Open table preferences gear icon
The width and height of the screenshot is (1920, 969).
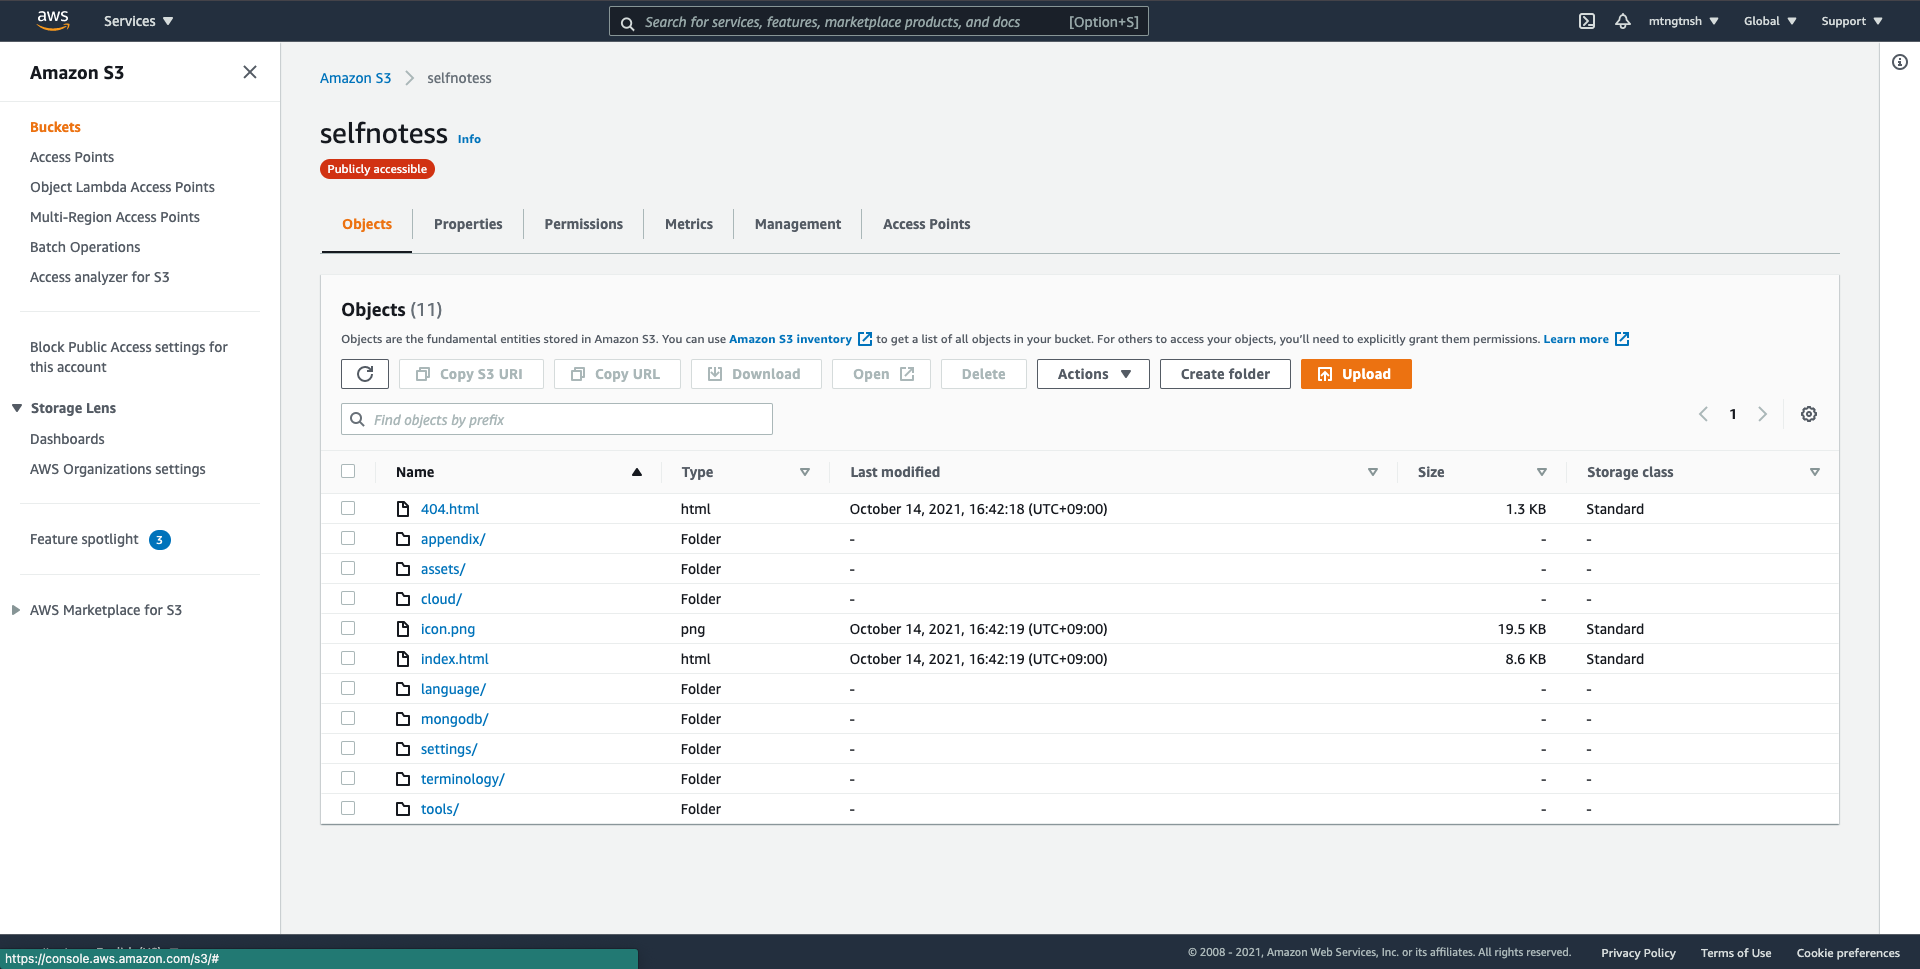1809,414
